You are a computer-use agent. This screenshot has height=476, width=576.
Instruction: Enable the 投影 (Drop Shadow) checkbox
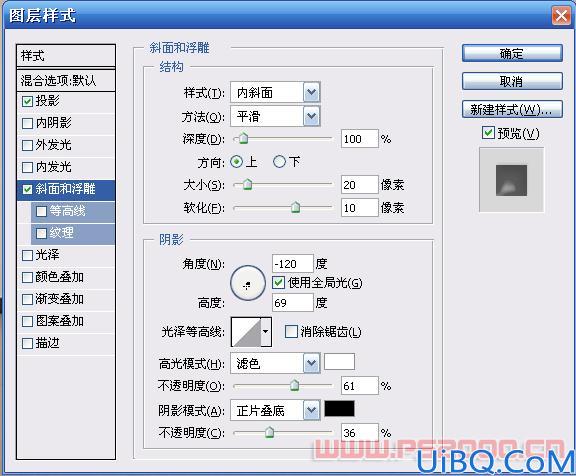pos(28,101)
